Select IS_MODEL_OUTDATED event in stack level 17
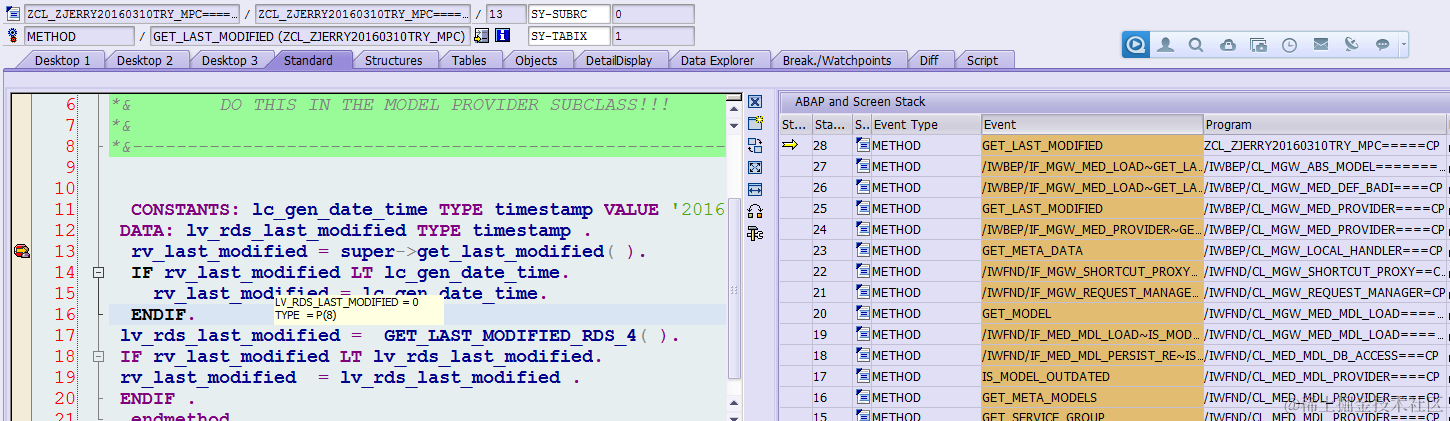1450x421 pixels. pos(1092,376)
